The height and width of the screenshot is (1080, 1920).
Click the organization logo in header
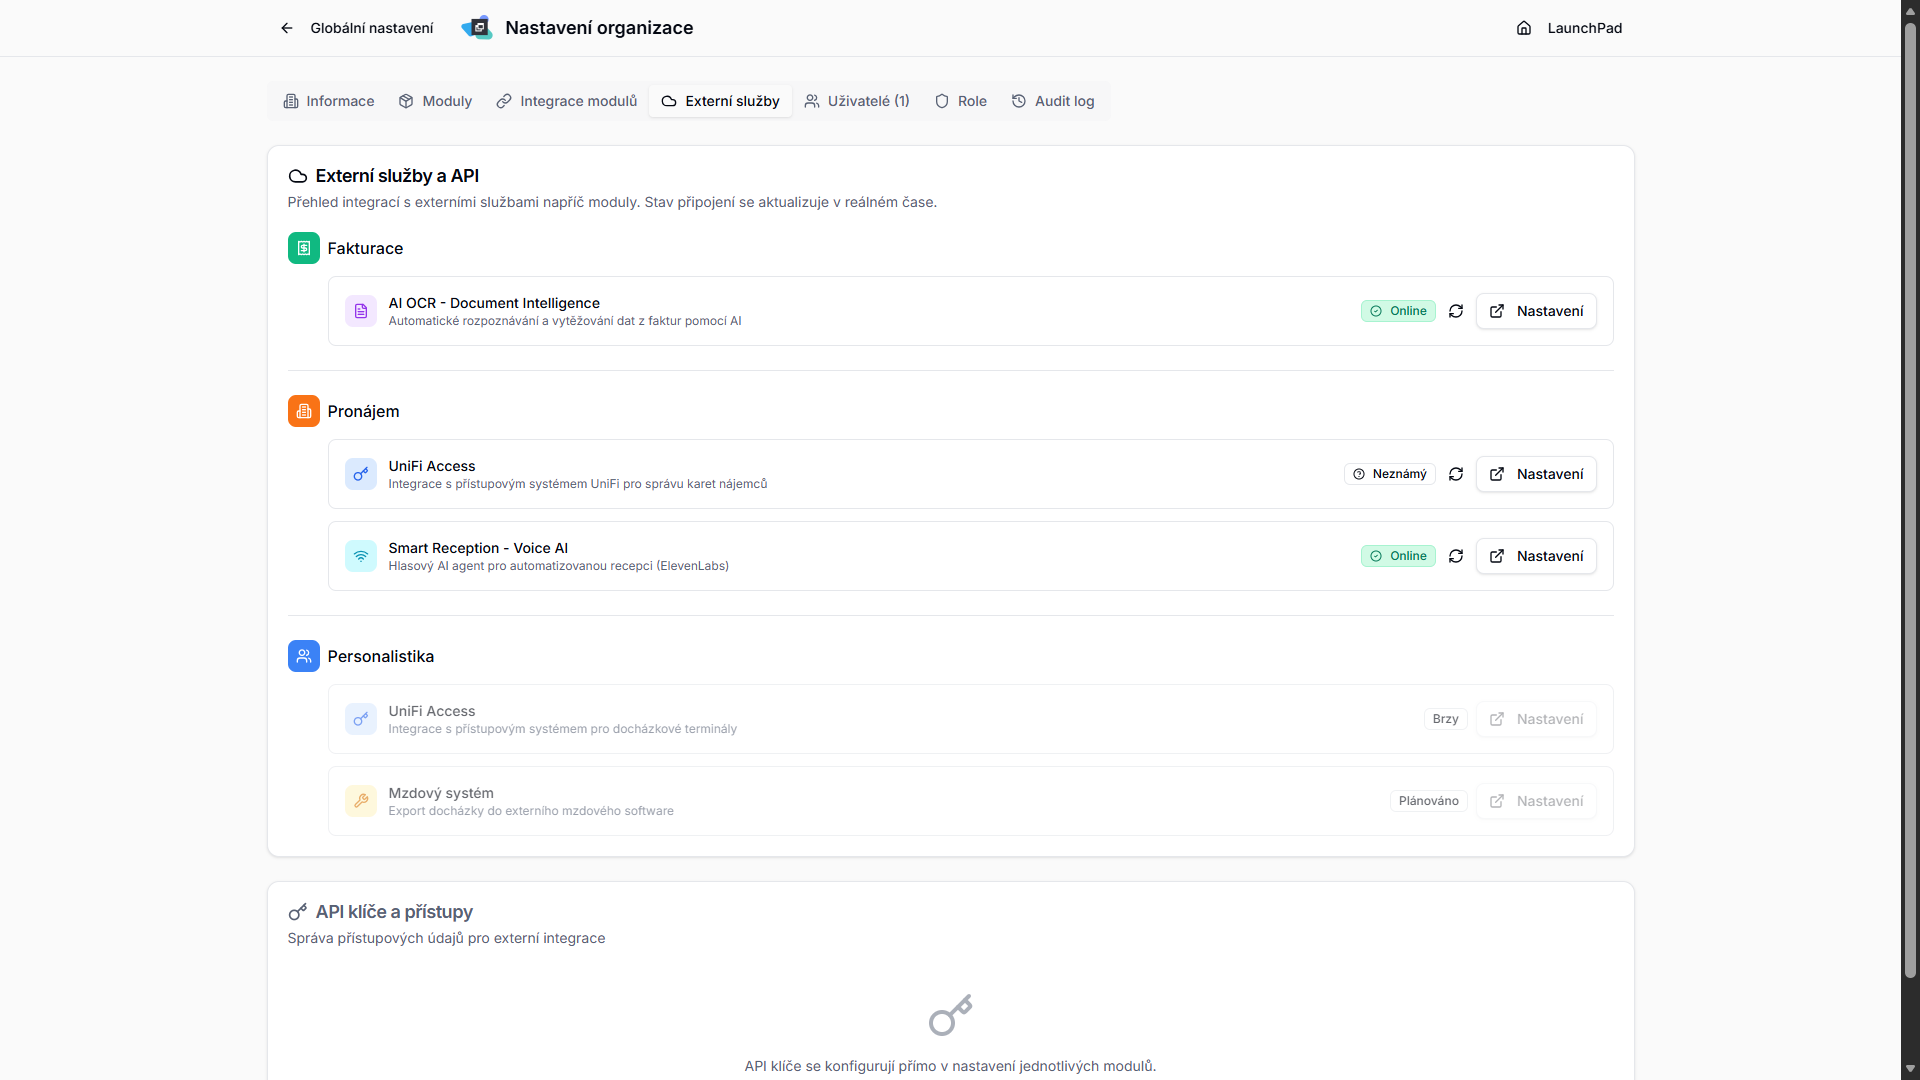coord(477,28)
